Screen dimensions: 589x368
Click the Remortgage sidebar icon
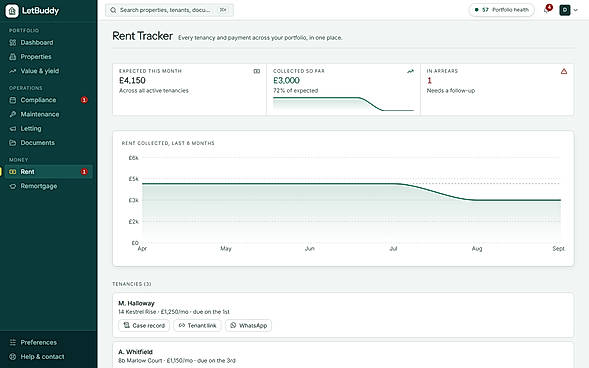[x=13, y=186]
